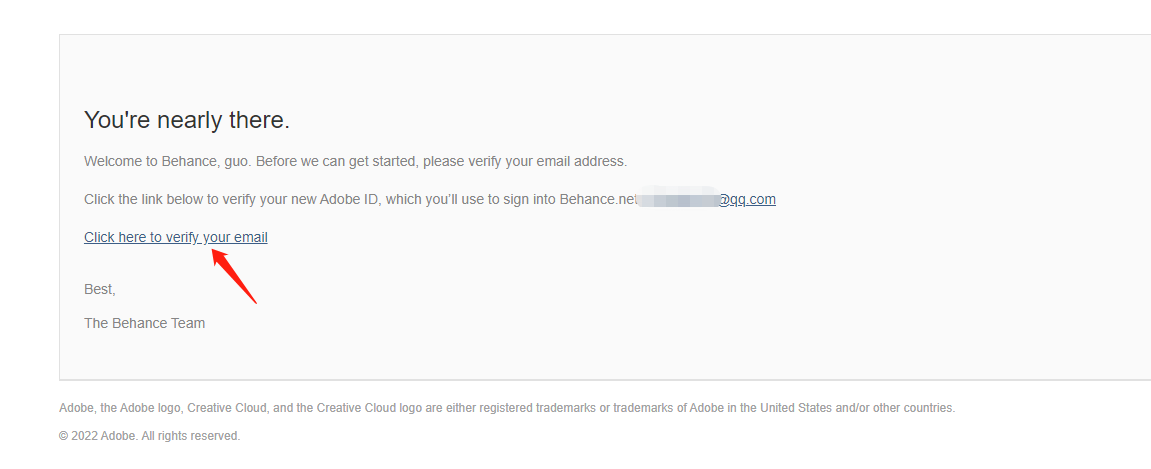This screenshot has width=1151, height=469.
Task: Click "The Behance Team" signature
Action: [145, 323]
